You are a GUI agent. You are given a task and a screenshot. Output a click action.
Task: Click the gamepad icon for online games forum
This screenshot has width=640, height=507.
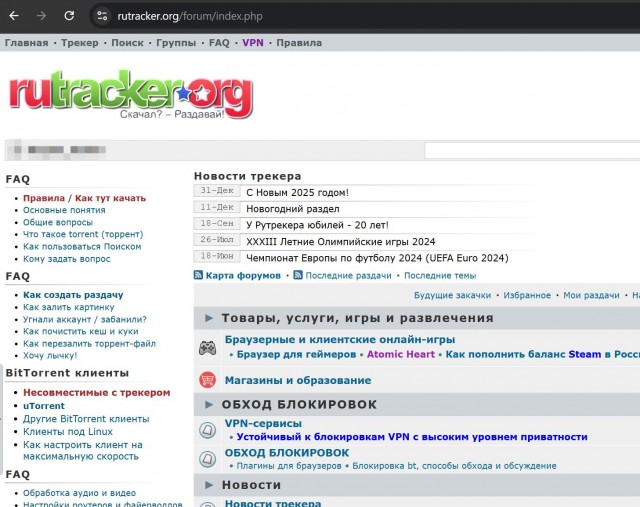(207, 348)
